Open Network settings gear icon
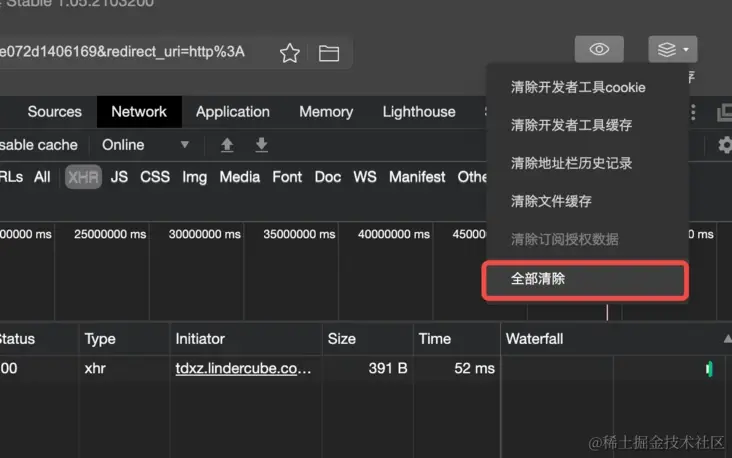 (725, 145)
